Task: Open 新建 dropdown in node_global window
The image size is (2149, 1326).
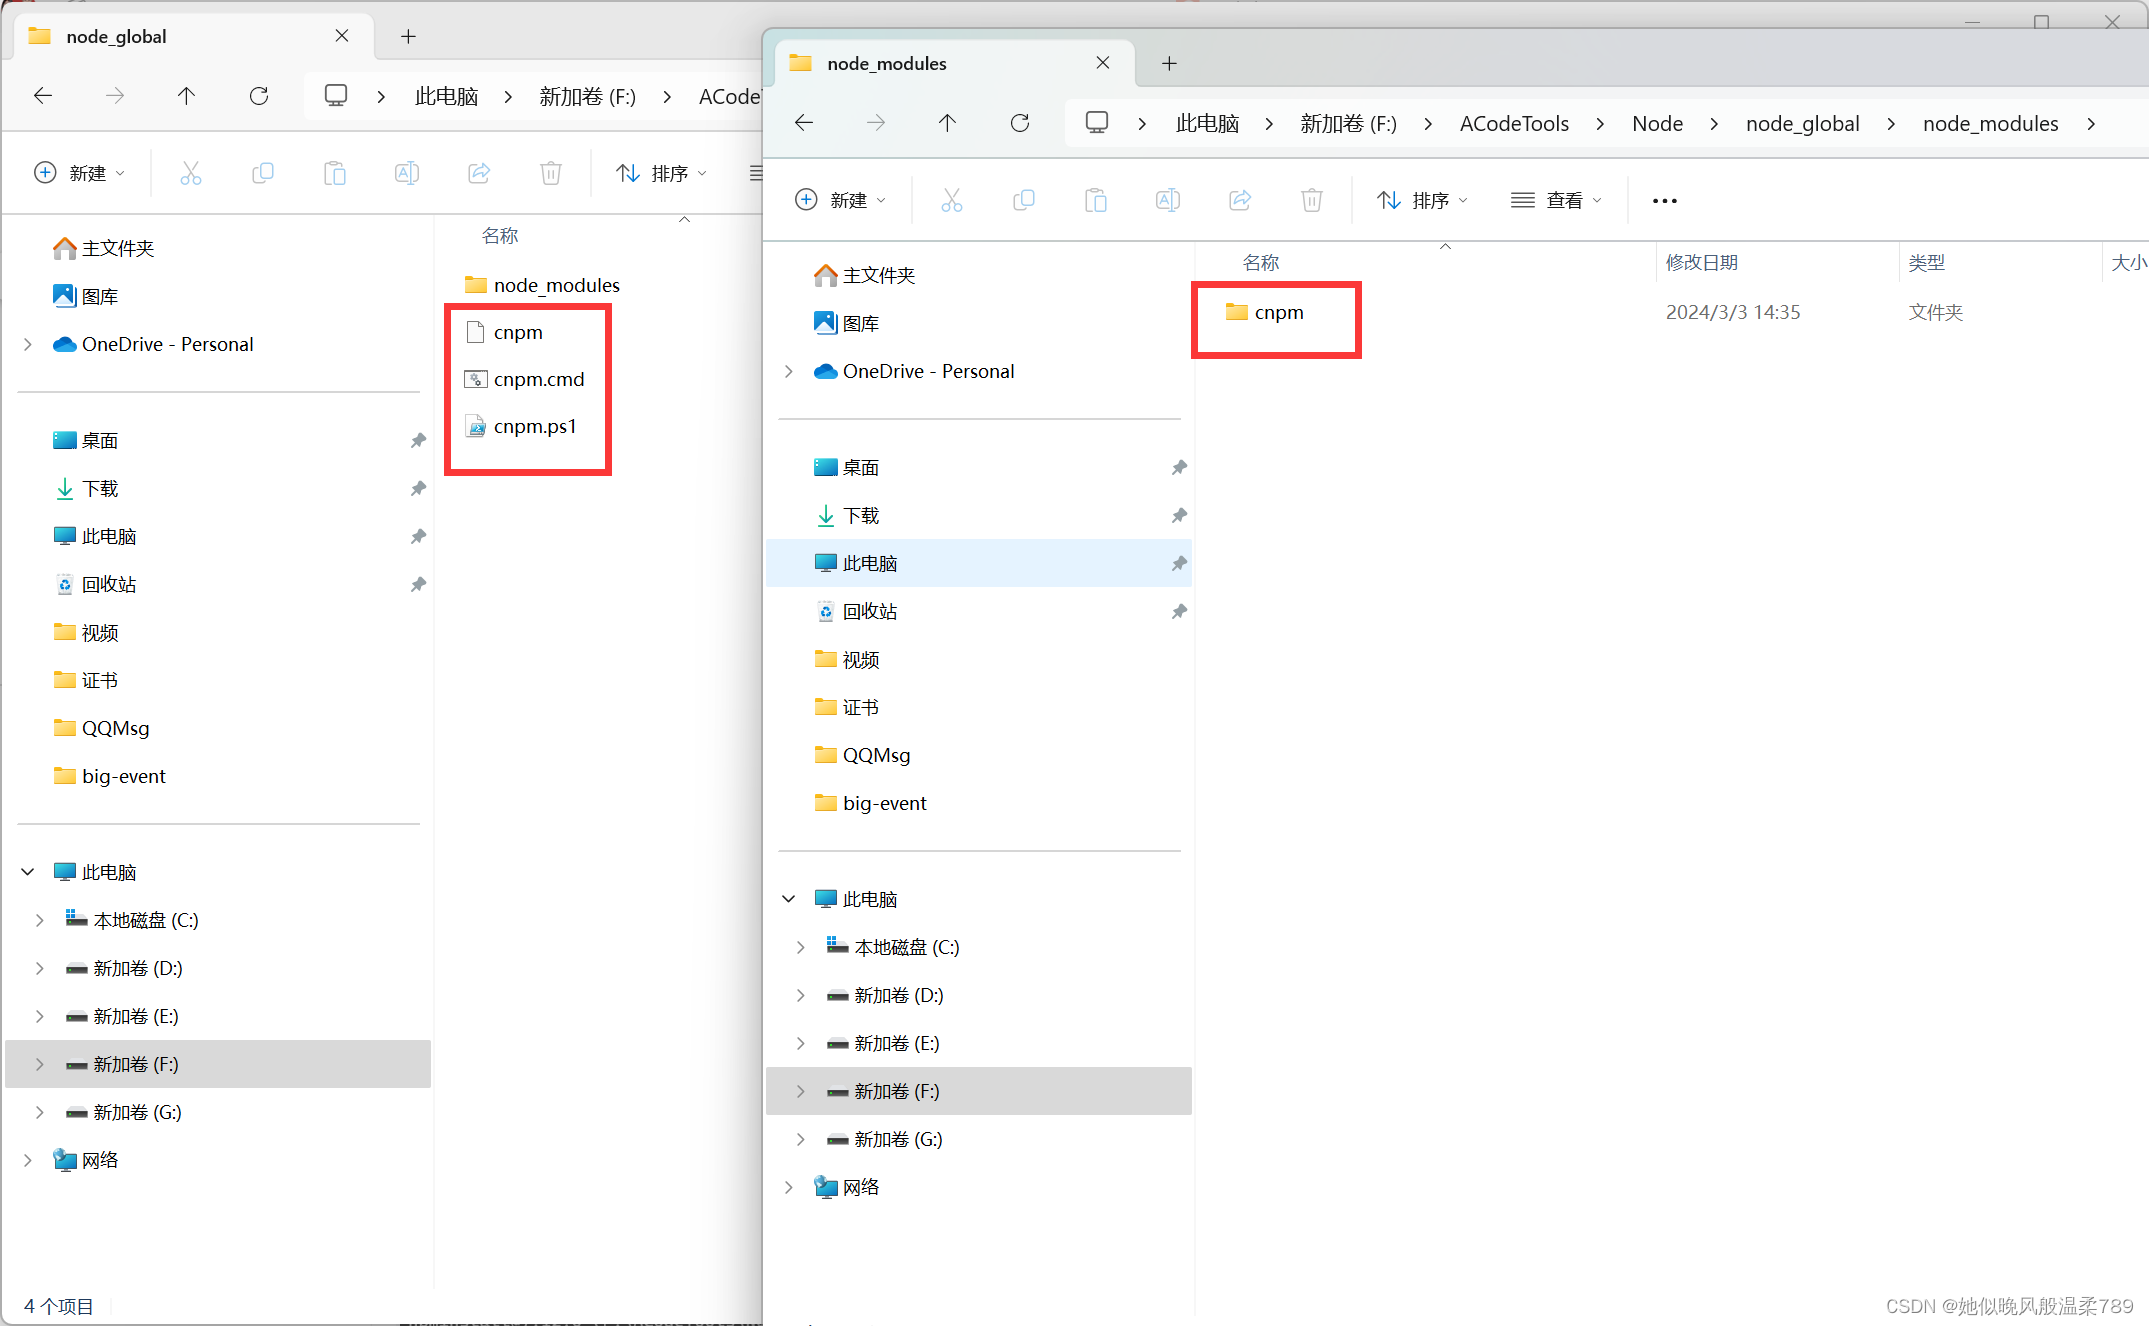Action: pos(79,173)
